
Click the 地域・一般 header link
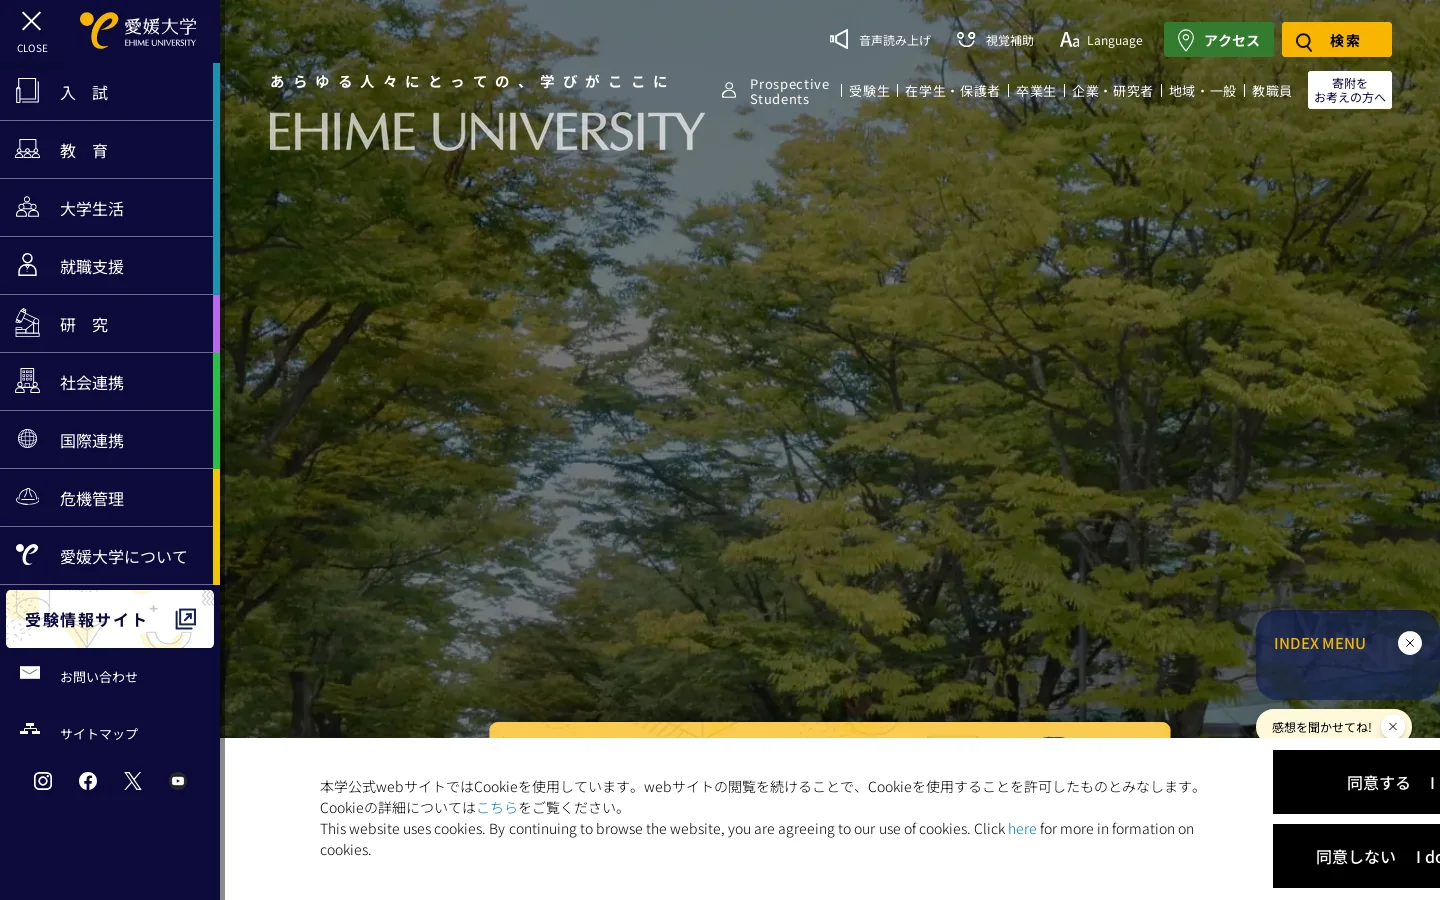[1203, 91]
